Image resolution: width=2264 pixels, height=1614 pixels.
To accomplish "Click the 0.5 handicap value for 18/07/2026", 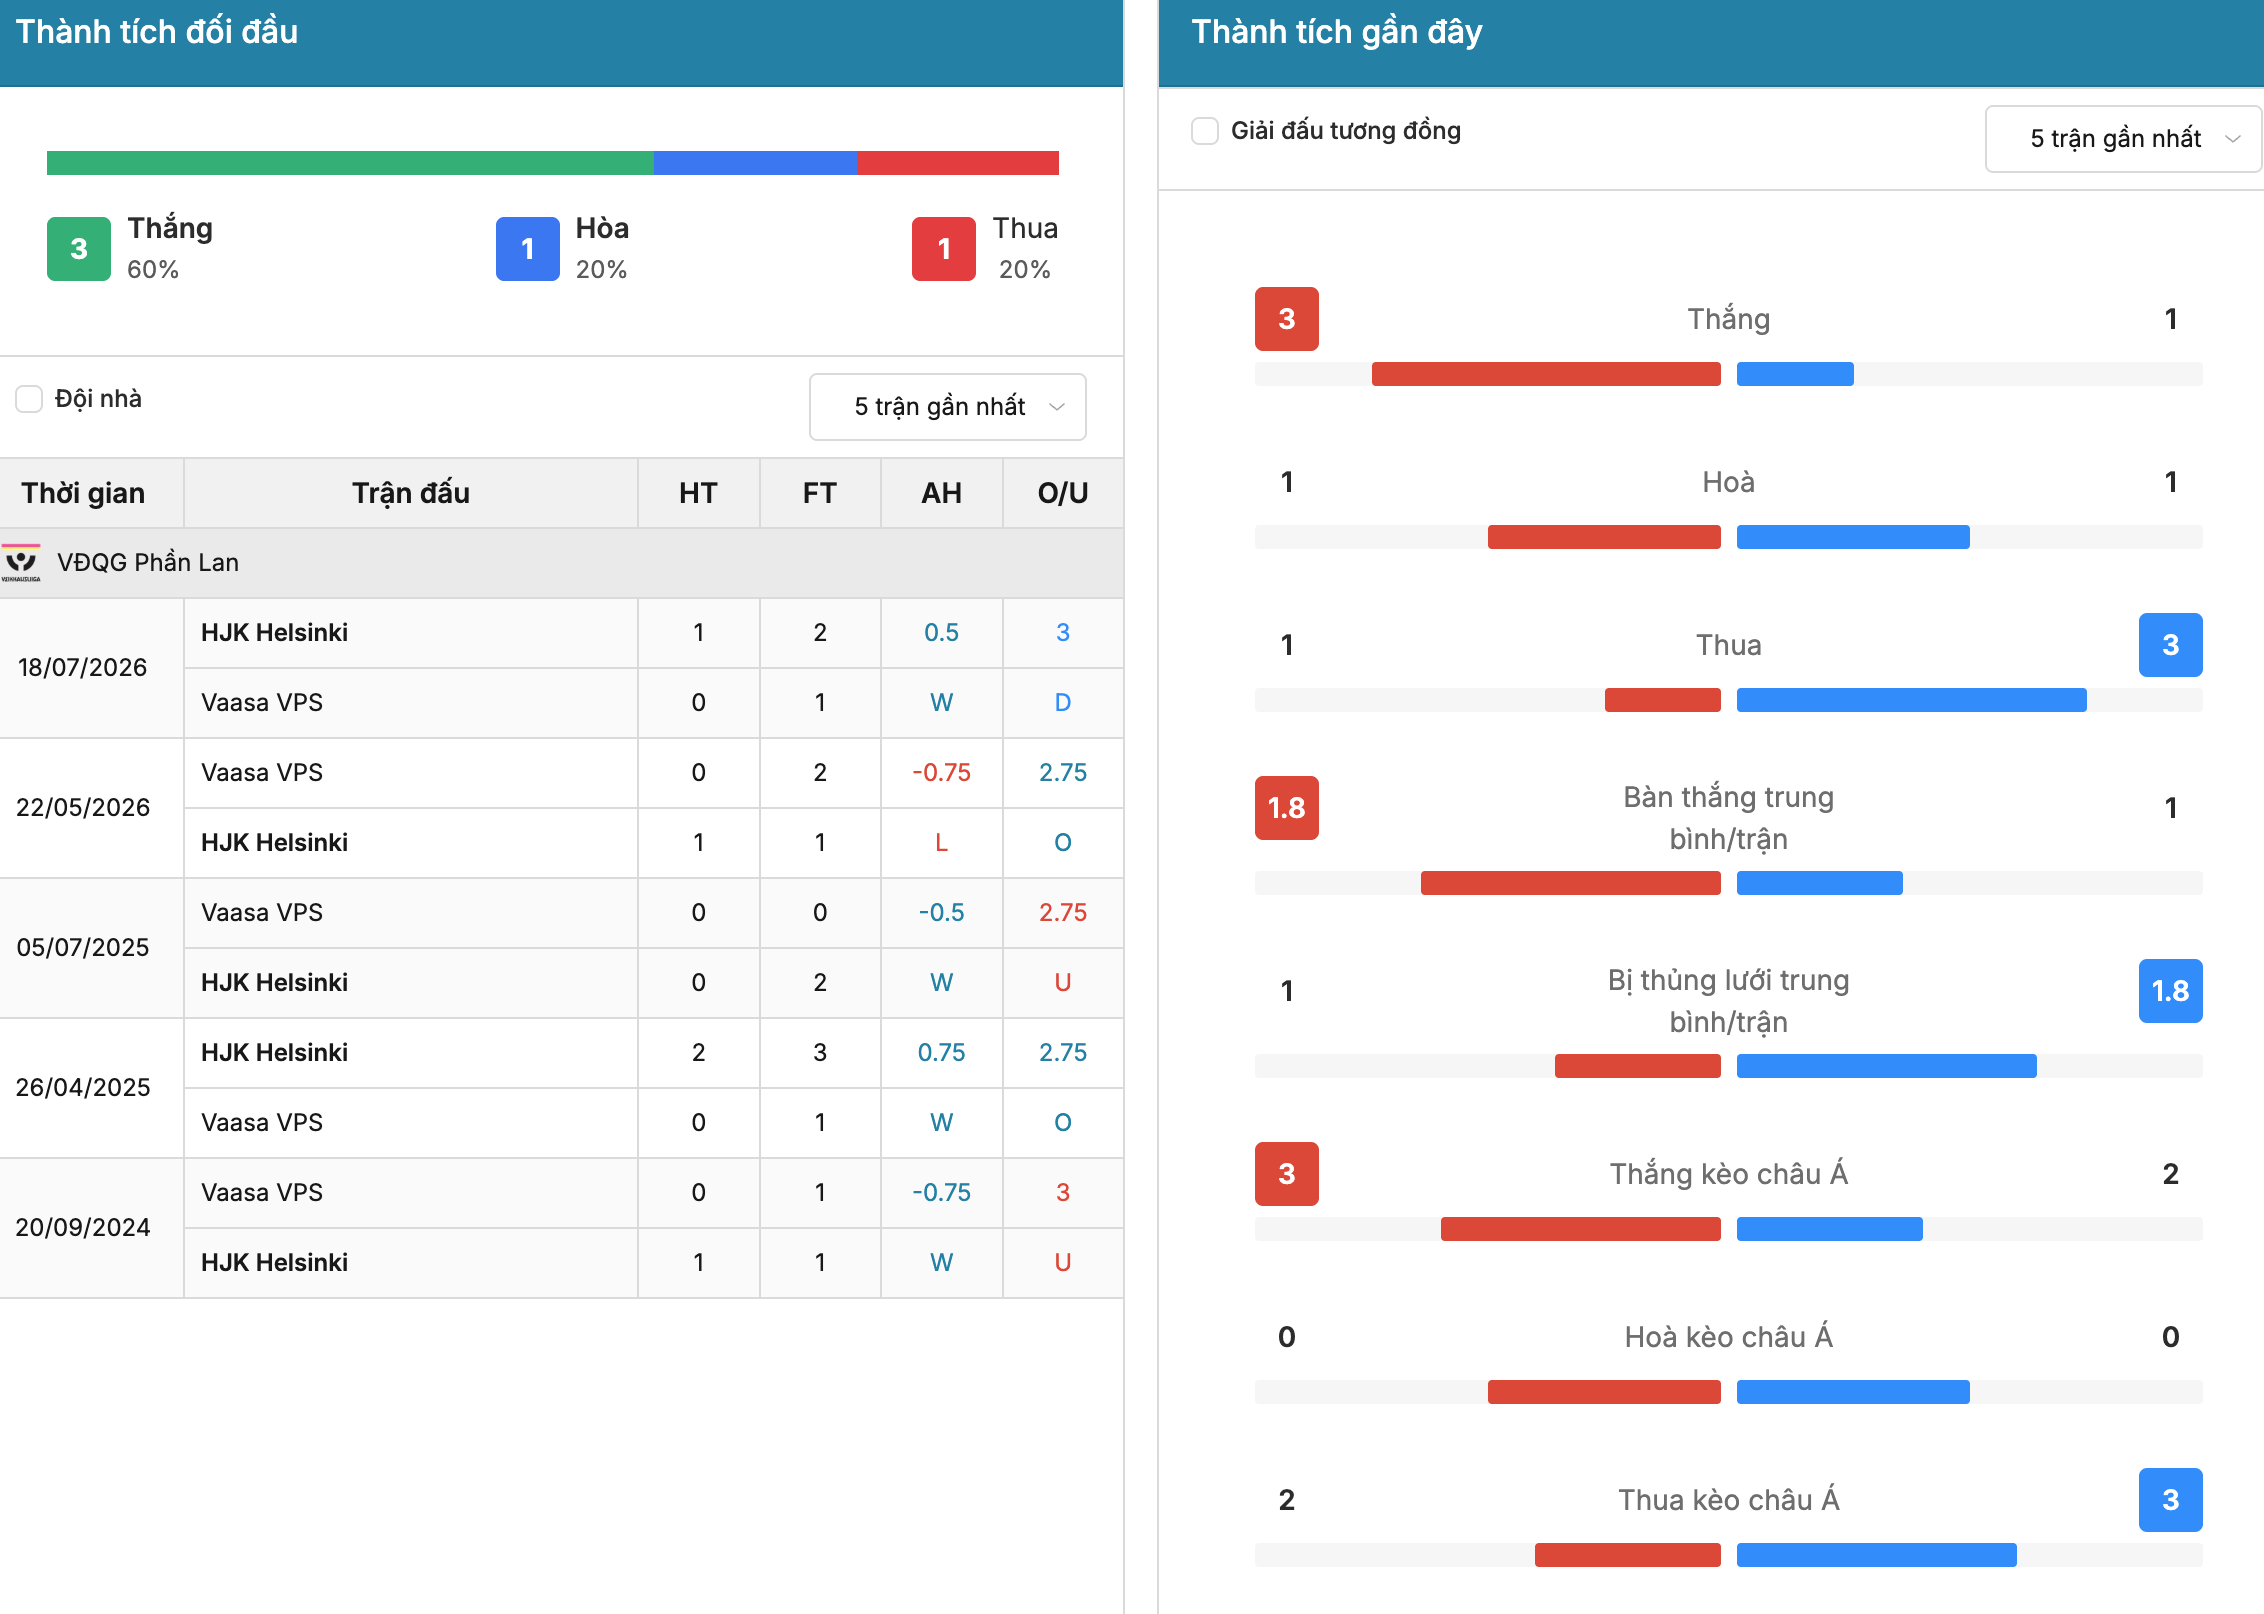I will coord(942,633).
